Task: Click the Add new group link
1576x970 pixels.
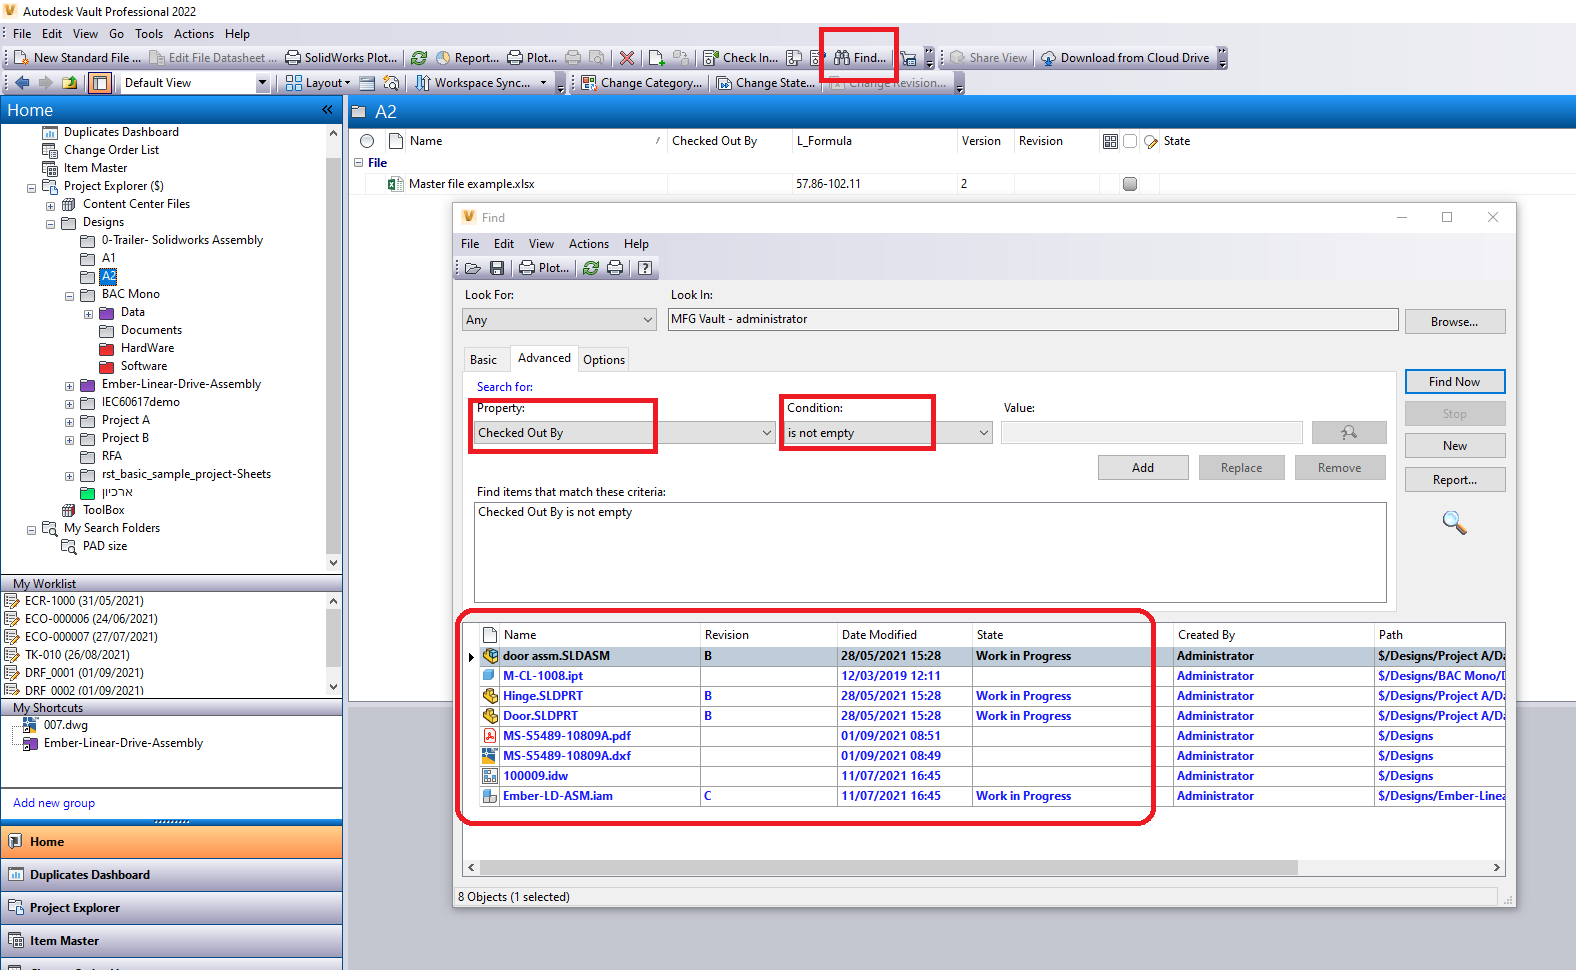Action: pos(54,803)
